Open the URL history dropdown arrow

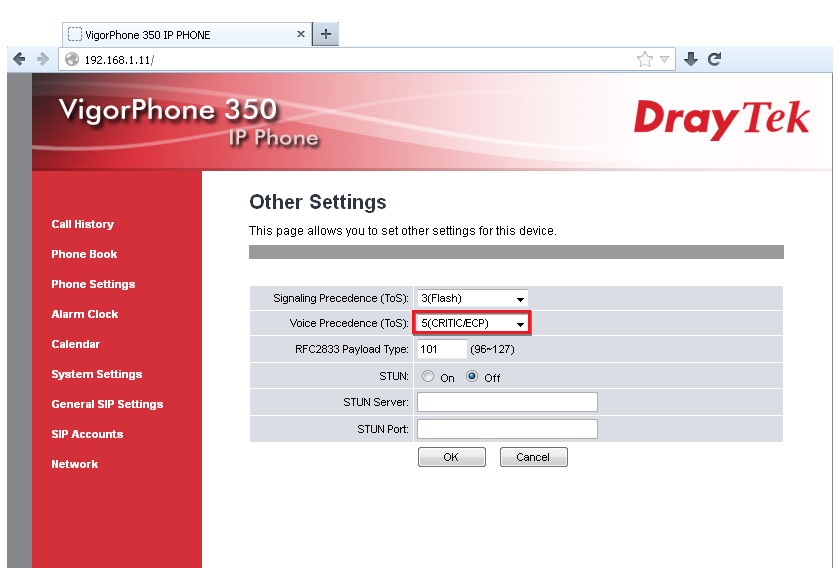664,59
